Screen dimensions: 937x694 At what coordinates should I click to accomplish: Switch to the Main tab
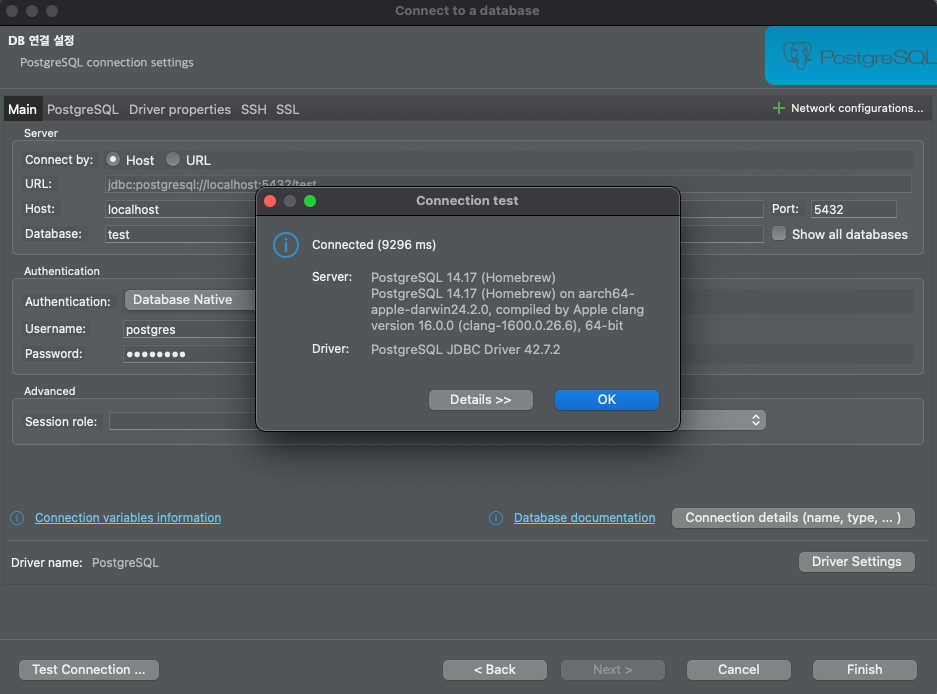(22, 109)
